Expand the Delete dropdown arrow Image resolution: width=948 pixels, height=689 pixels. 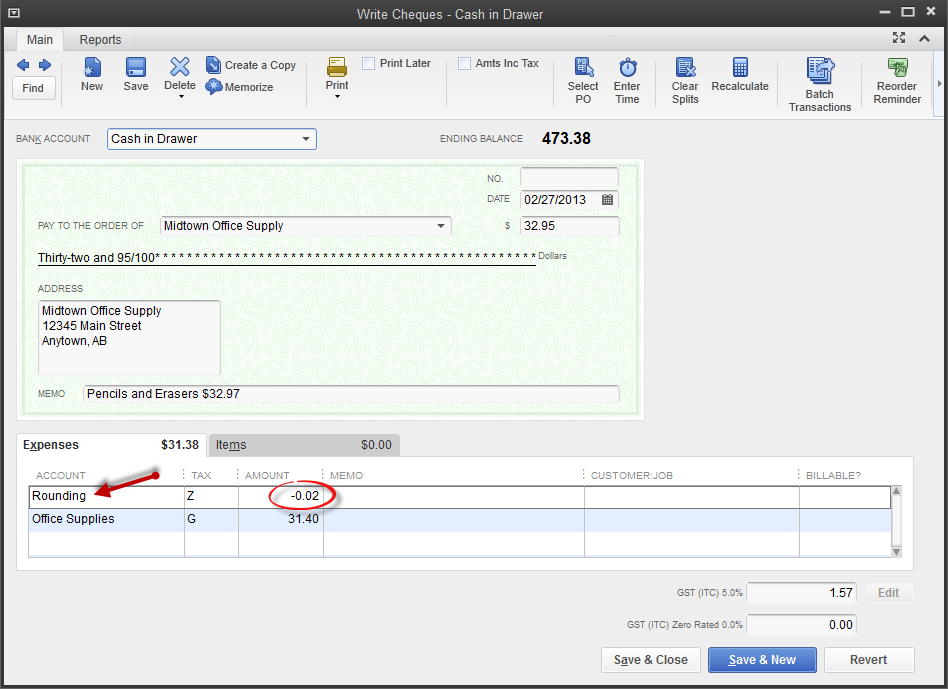tap(180, 96)
